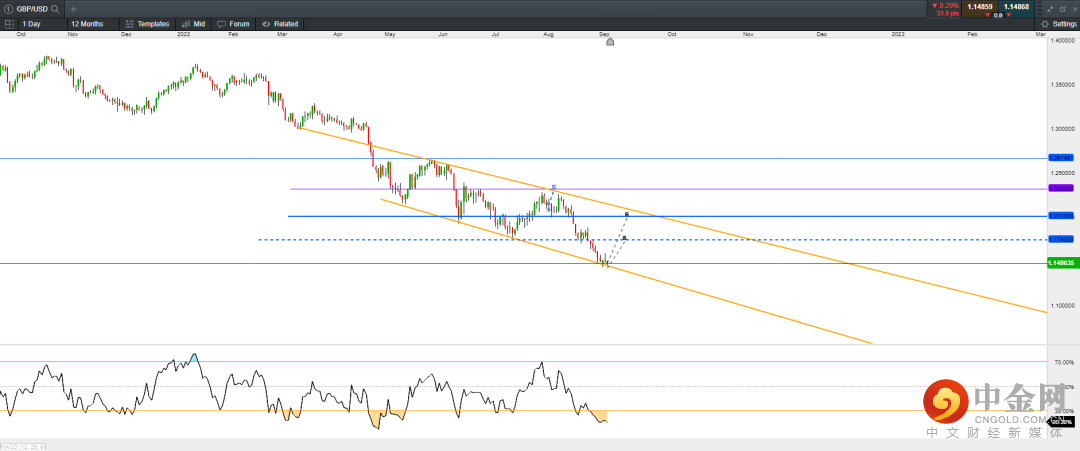
Task: Open the Mid price type selector
Action: tap(194, 23)
